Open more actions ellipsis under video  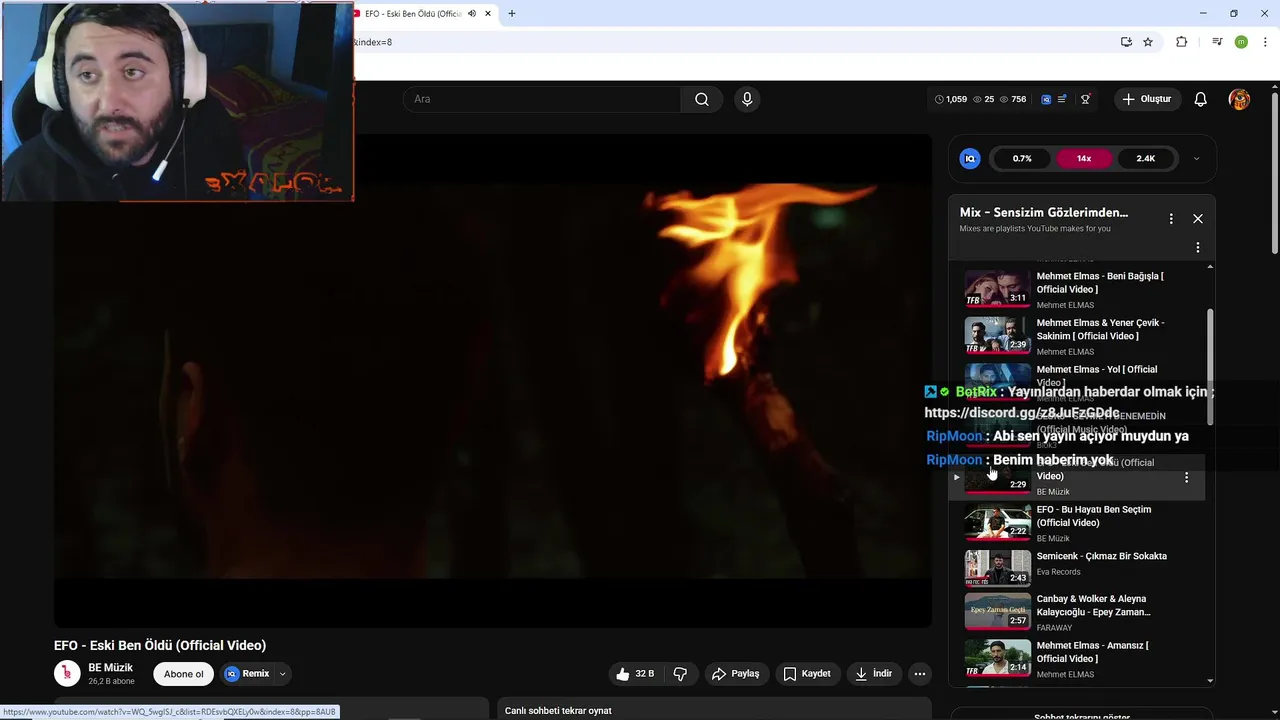(x=920, y=674)
